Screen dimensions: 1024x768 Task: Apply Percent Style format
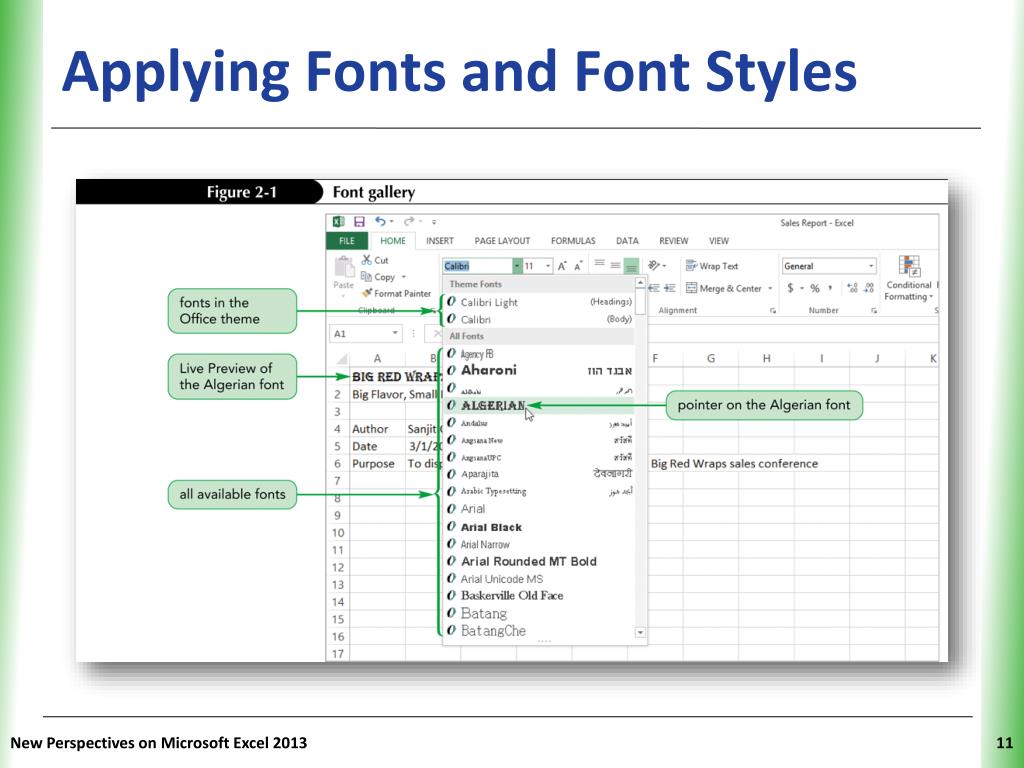click(815, 288)
